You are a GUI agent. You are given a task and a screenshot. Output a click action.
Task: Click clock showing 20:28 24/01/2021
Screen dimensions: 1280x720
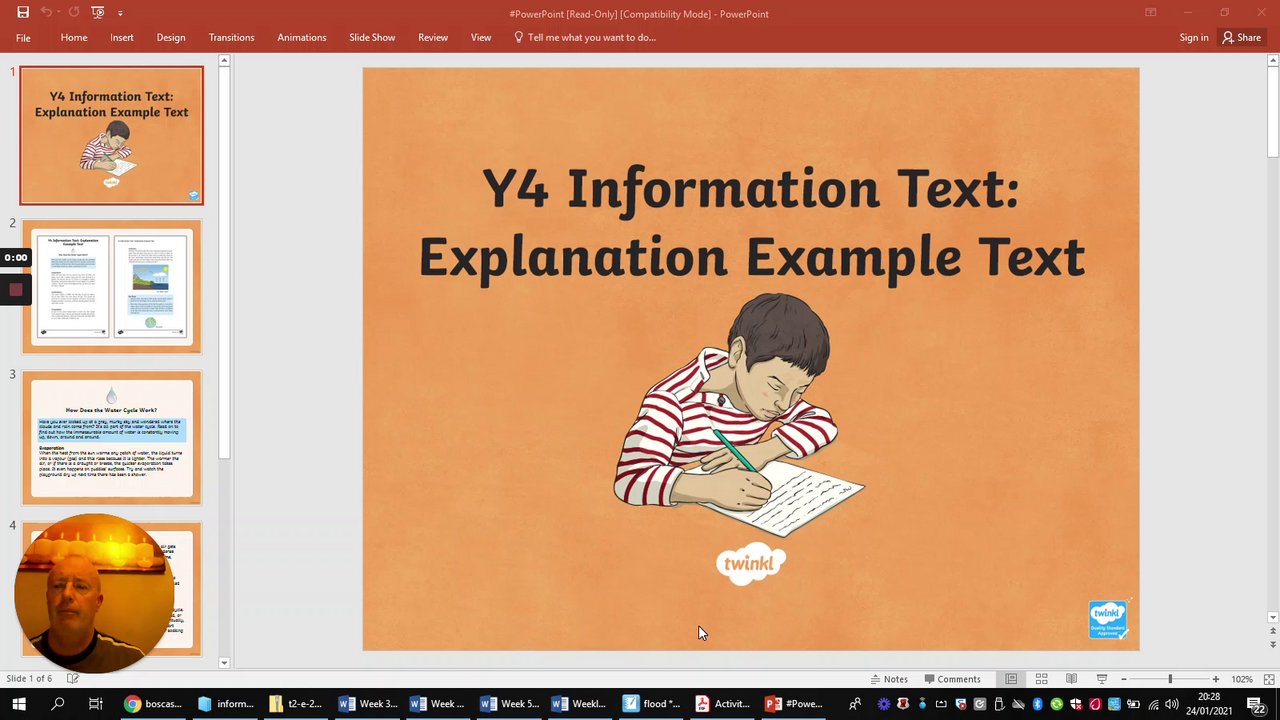[x=1210, y=704]
